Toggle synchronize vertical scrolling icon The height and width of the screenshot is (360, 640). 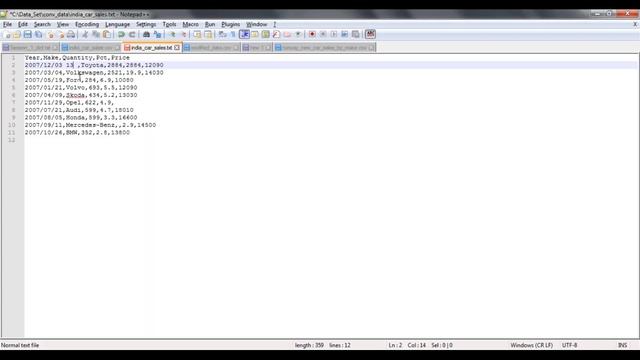[x=197, y=34]
